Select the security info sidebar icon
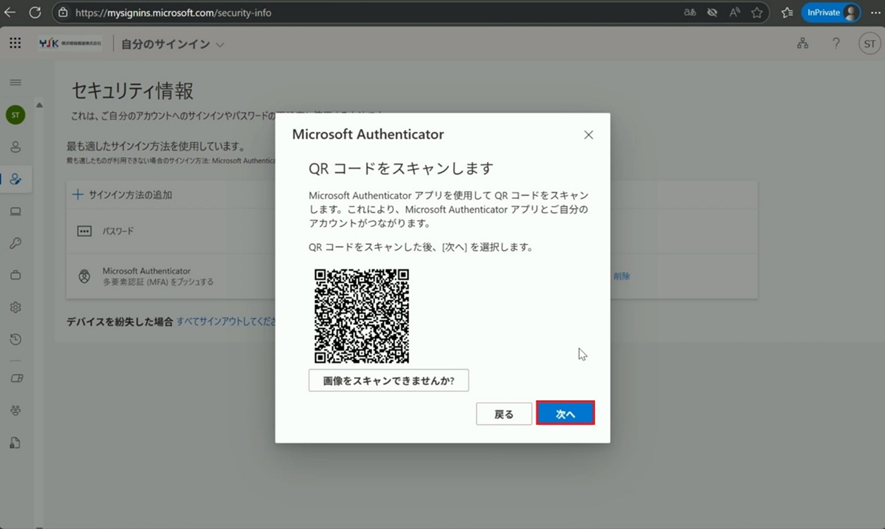 15,180
